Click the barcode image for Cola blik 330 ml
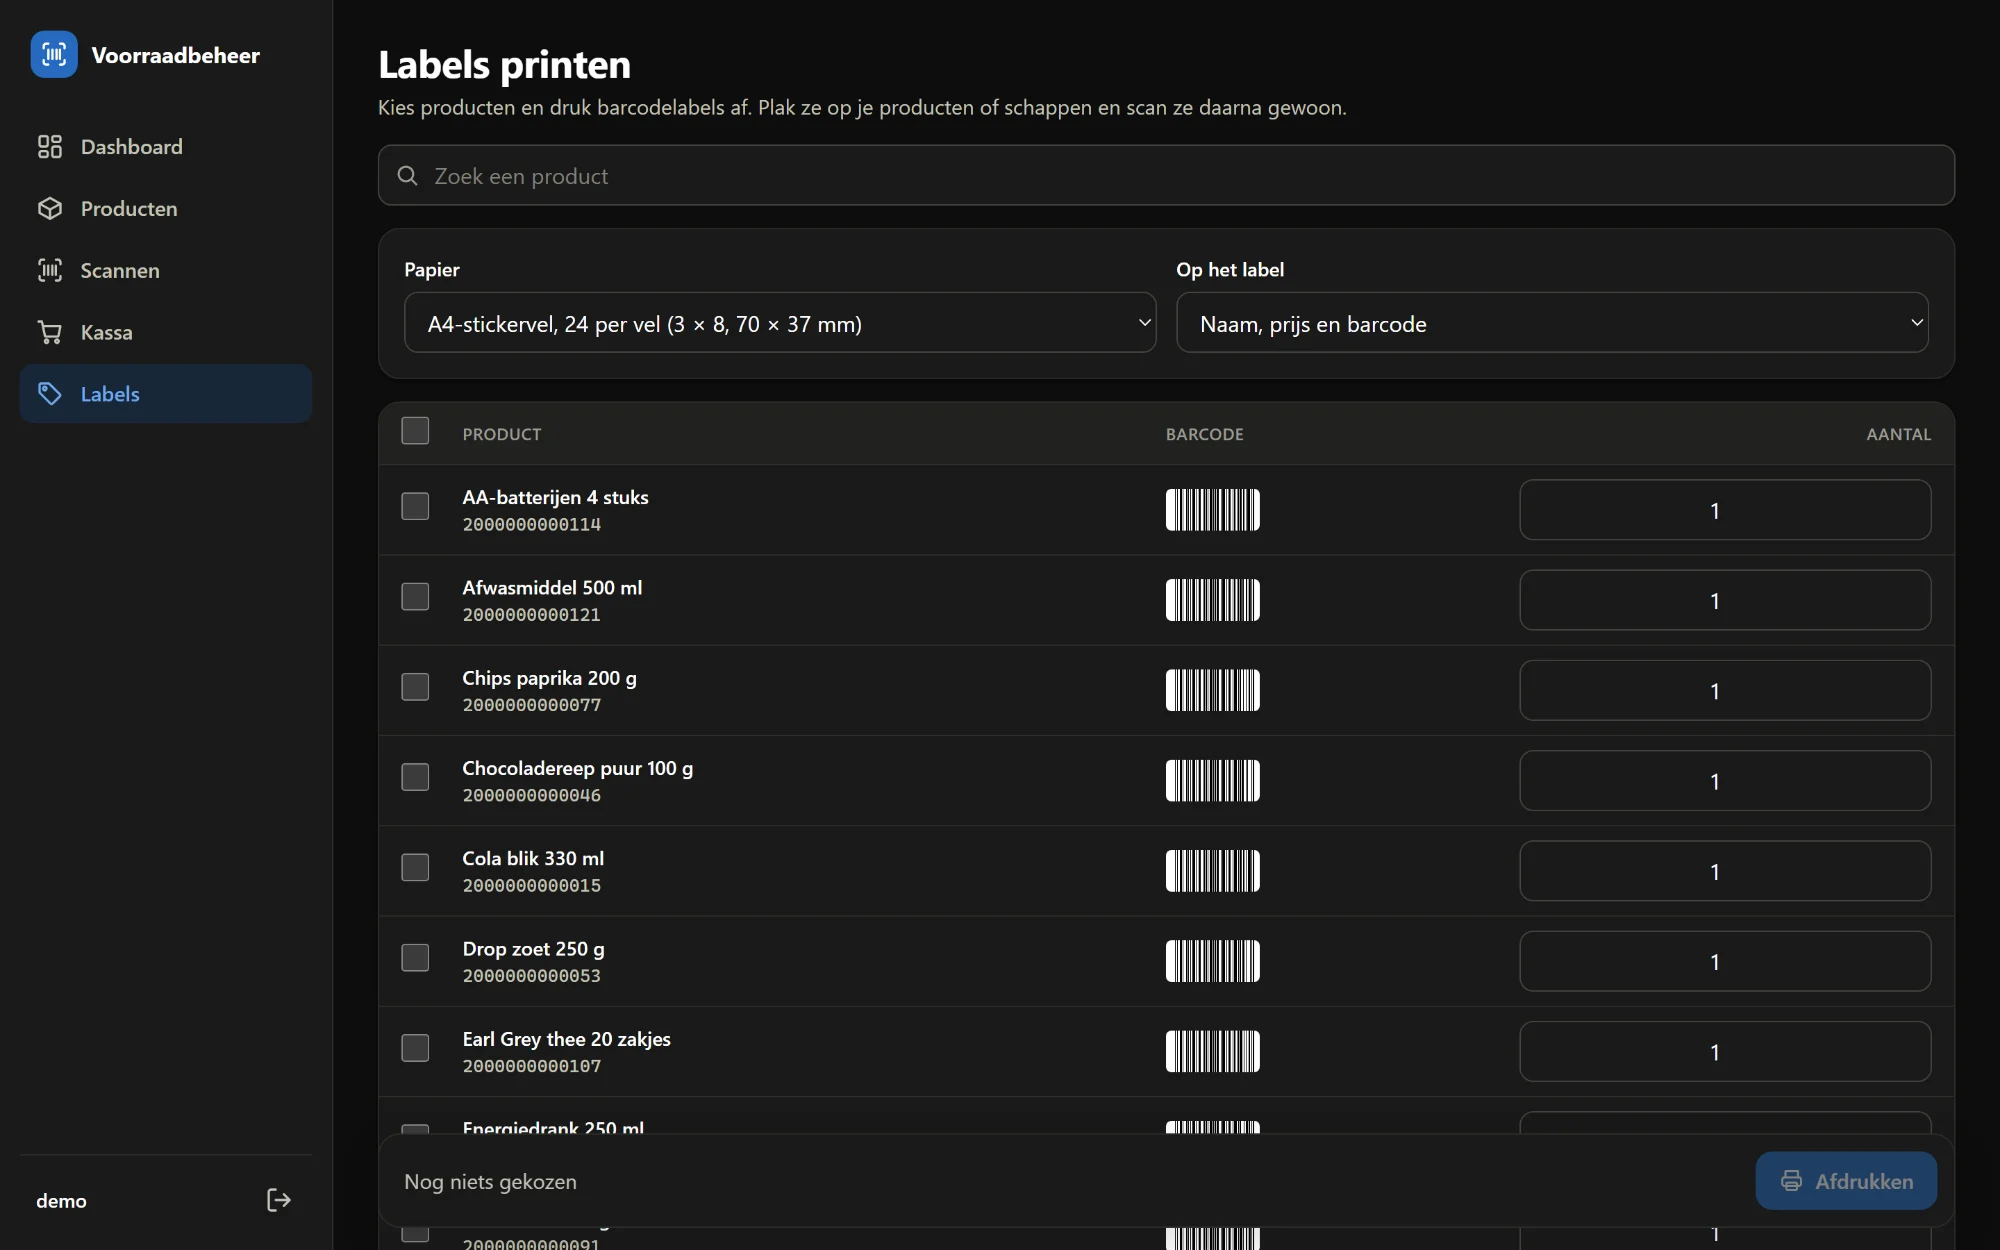This screenshot has height=1250, width=2000. (1212, 871)
